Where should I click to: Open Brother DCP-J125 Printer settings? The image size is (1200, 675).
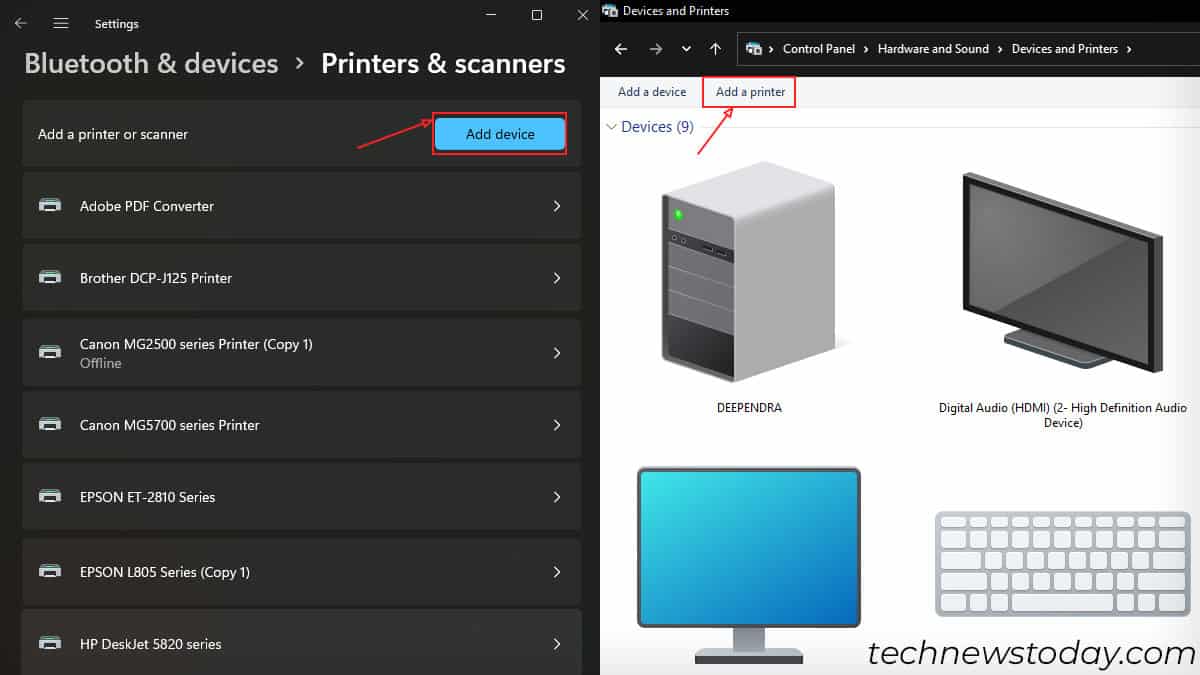click(301, 278)
